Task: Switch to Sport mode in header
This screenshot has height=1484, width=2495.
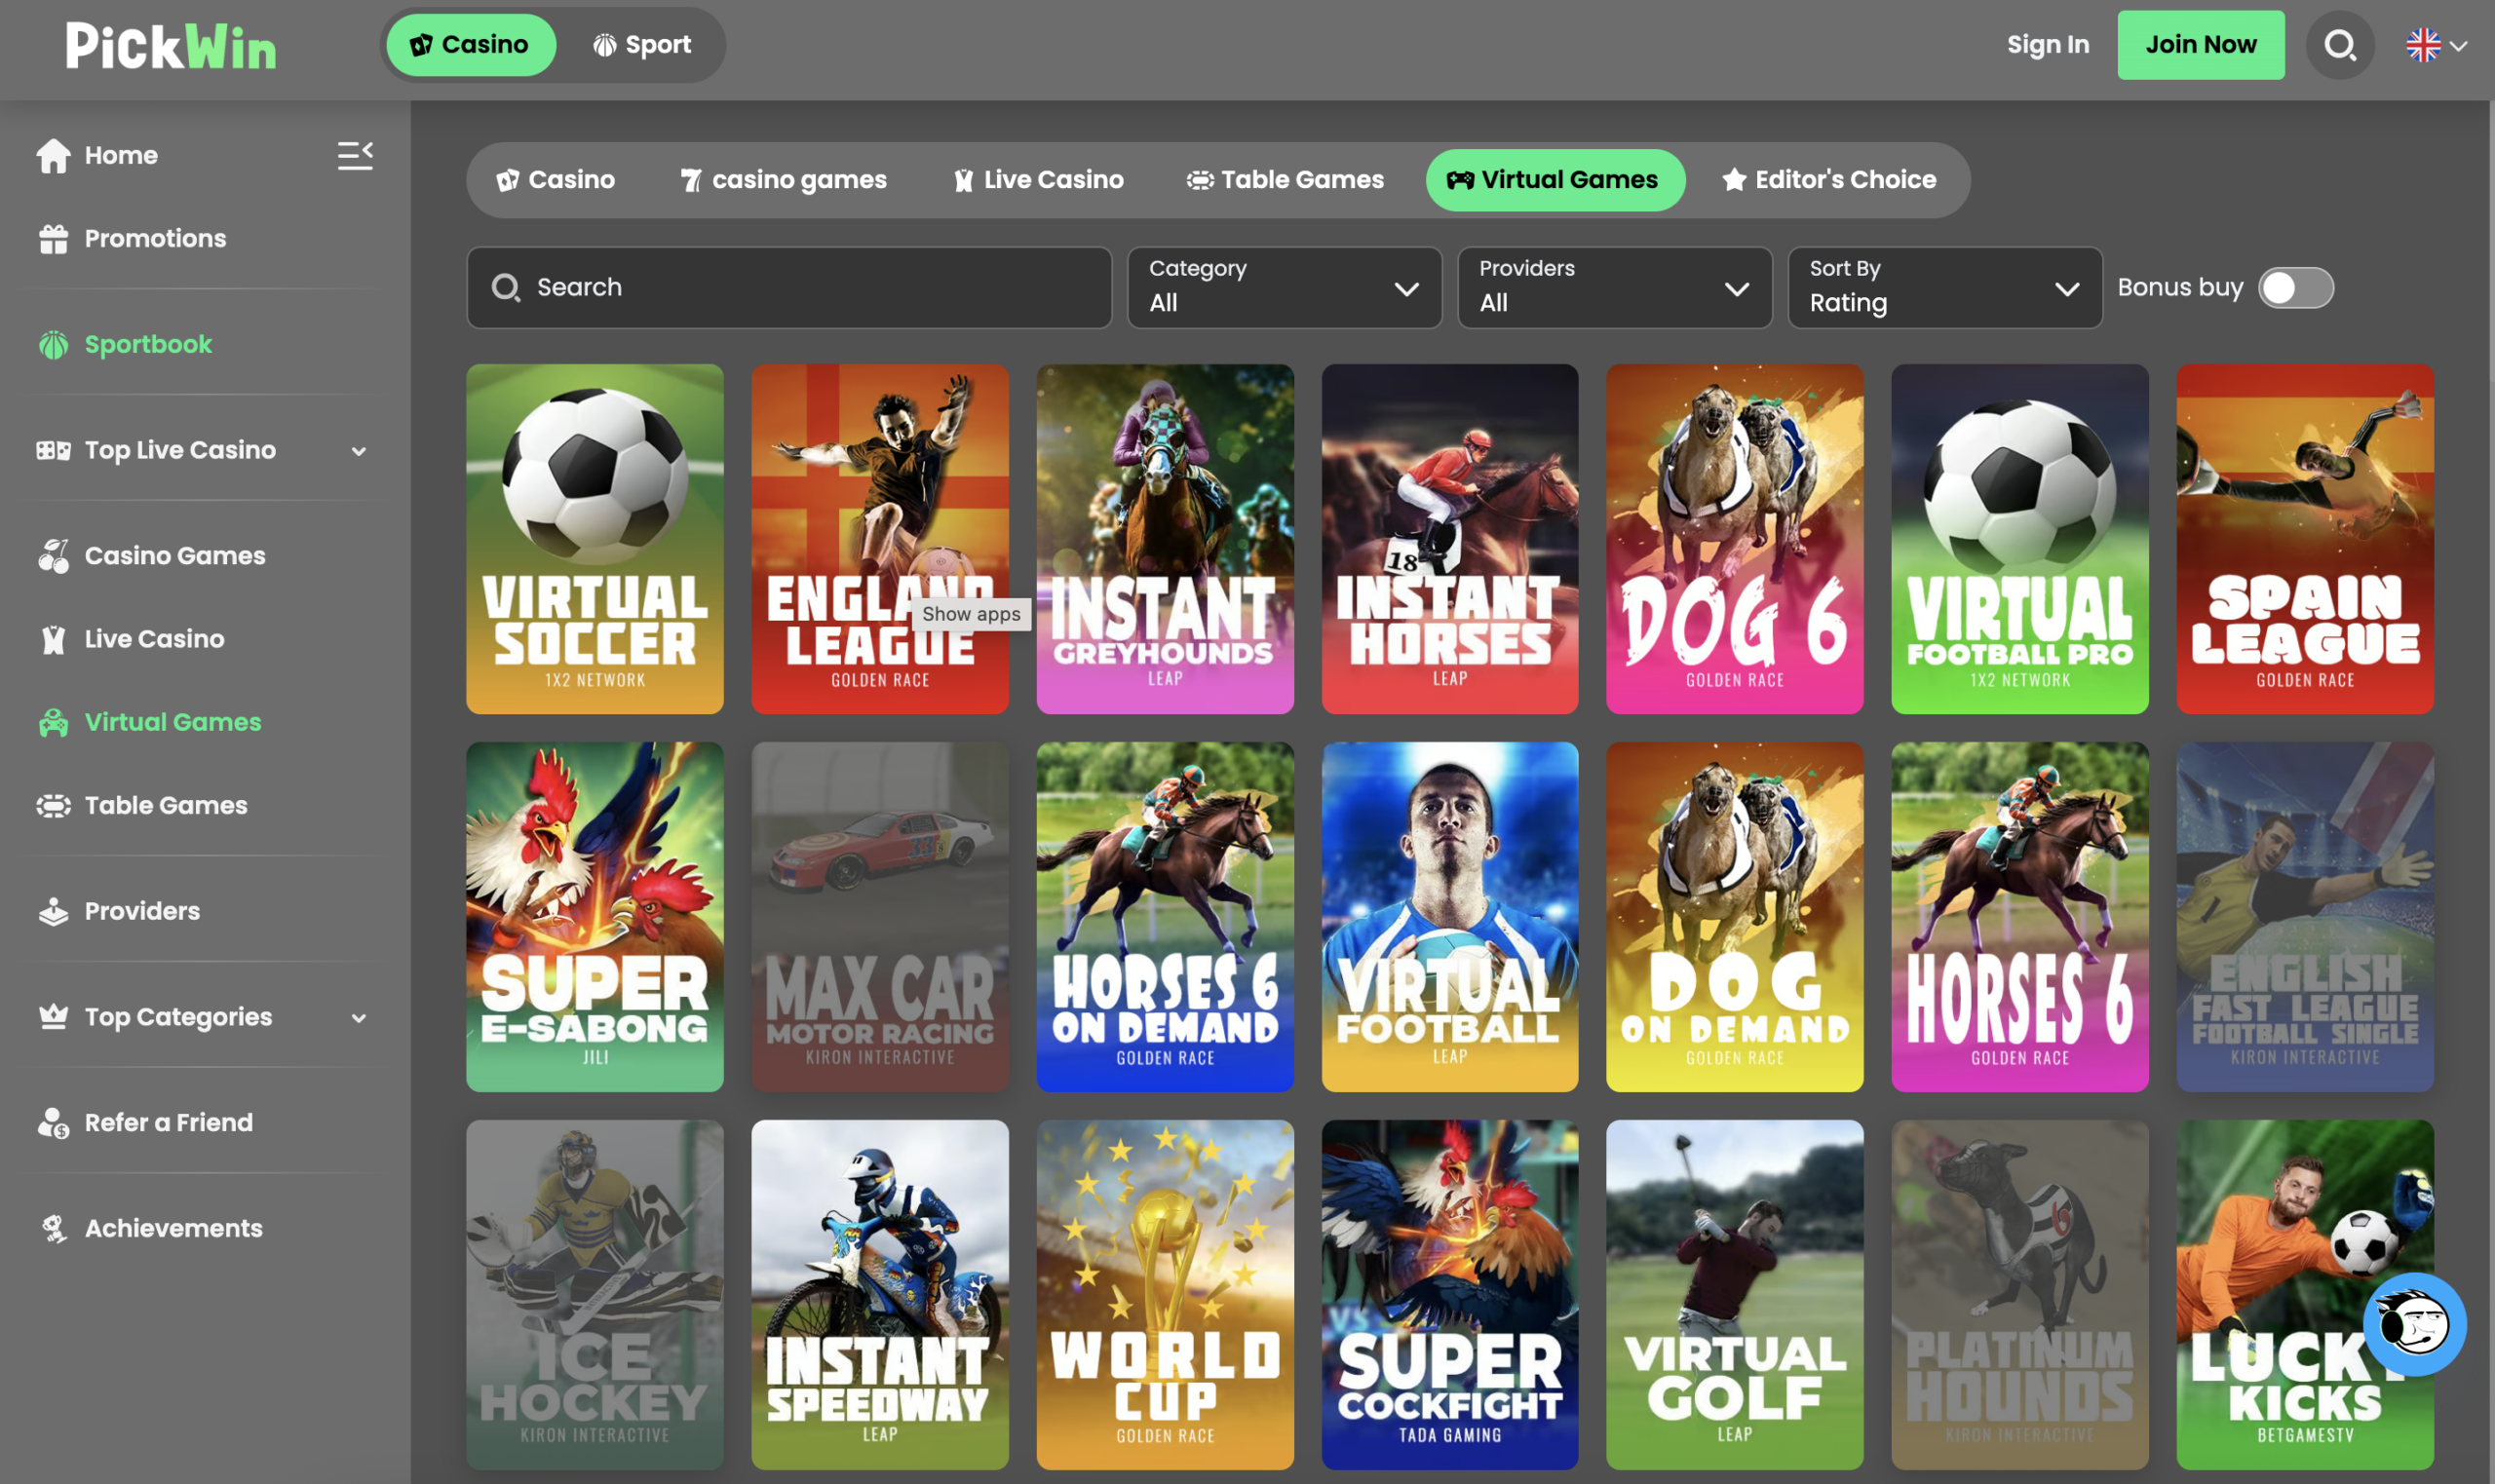Action: 642,45
